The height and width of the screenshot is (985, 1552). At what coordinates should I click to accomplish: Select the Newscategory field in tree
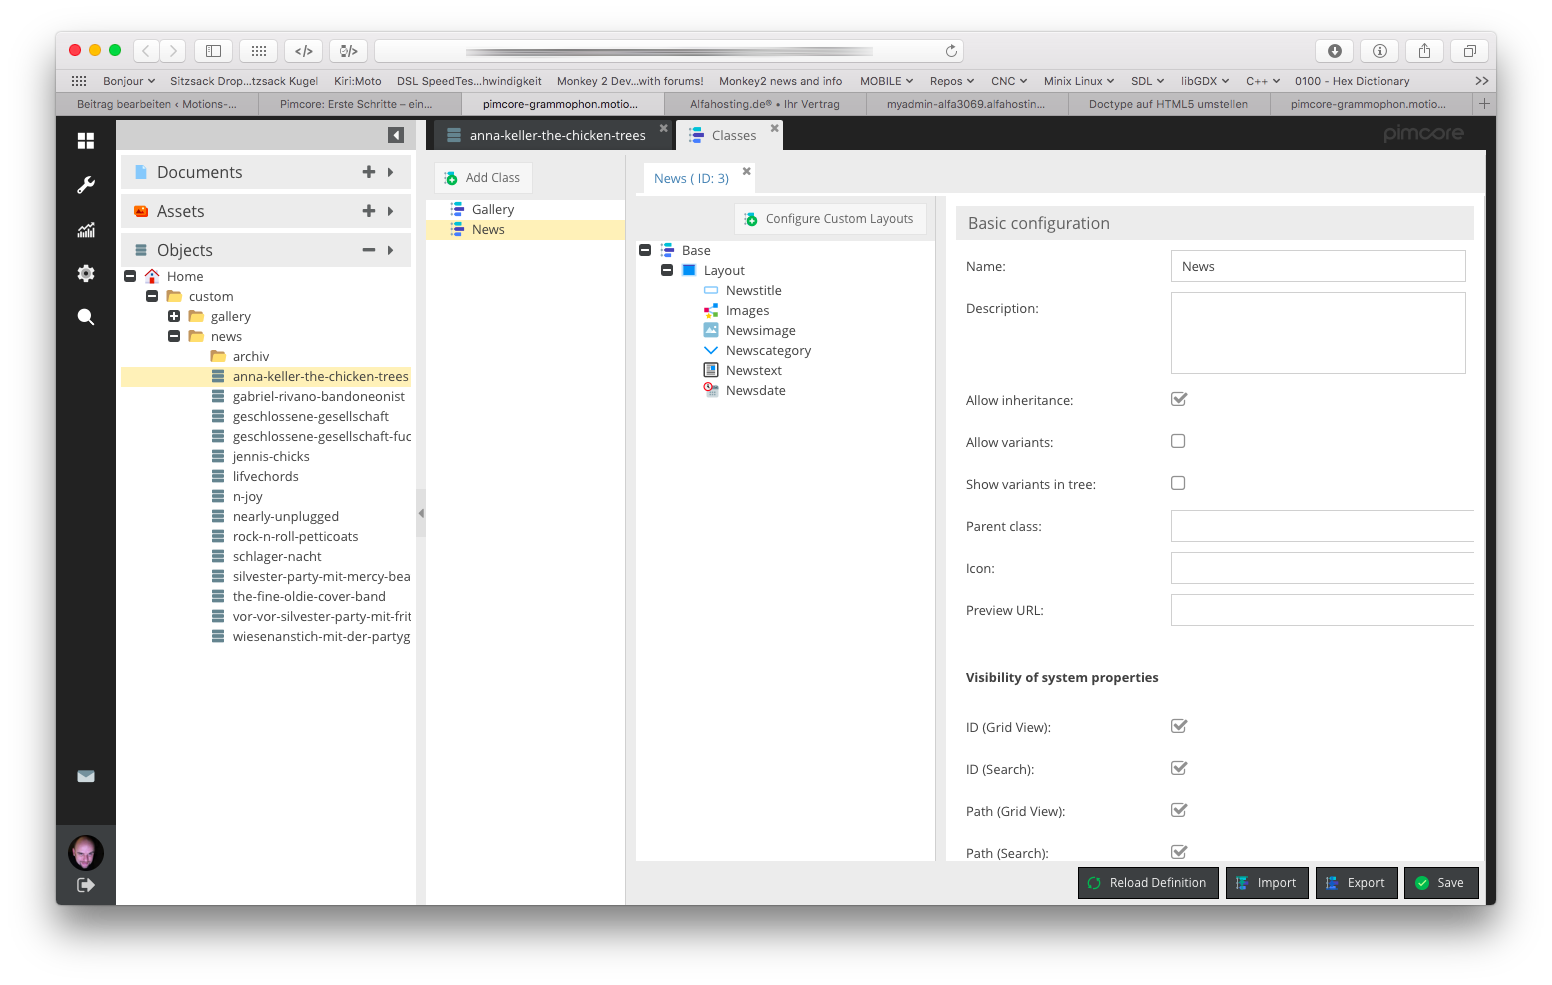click(767, 350)
